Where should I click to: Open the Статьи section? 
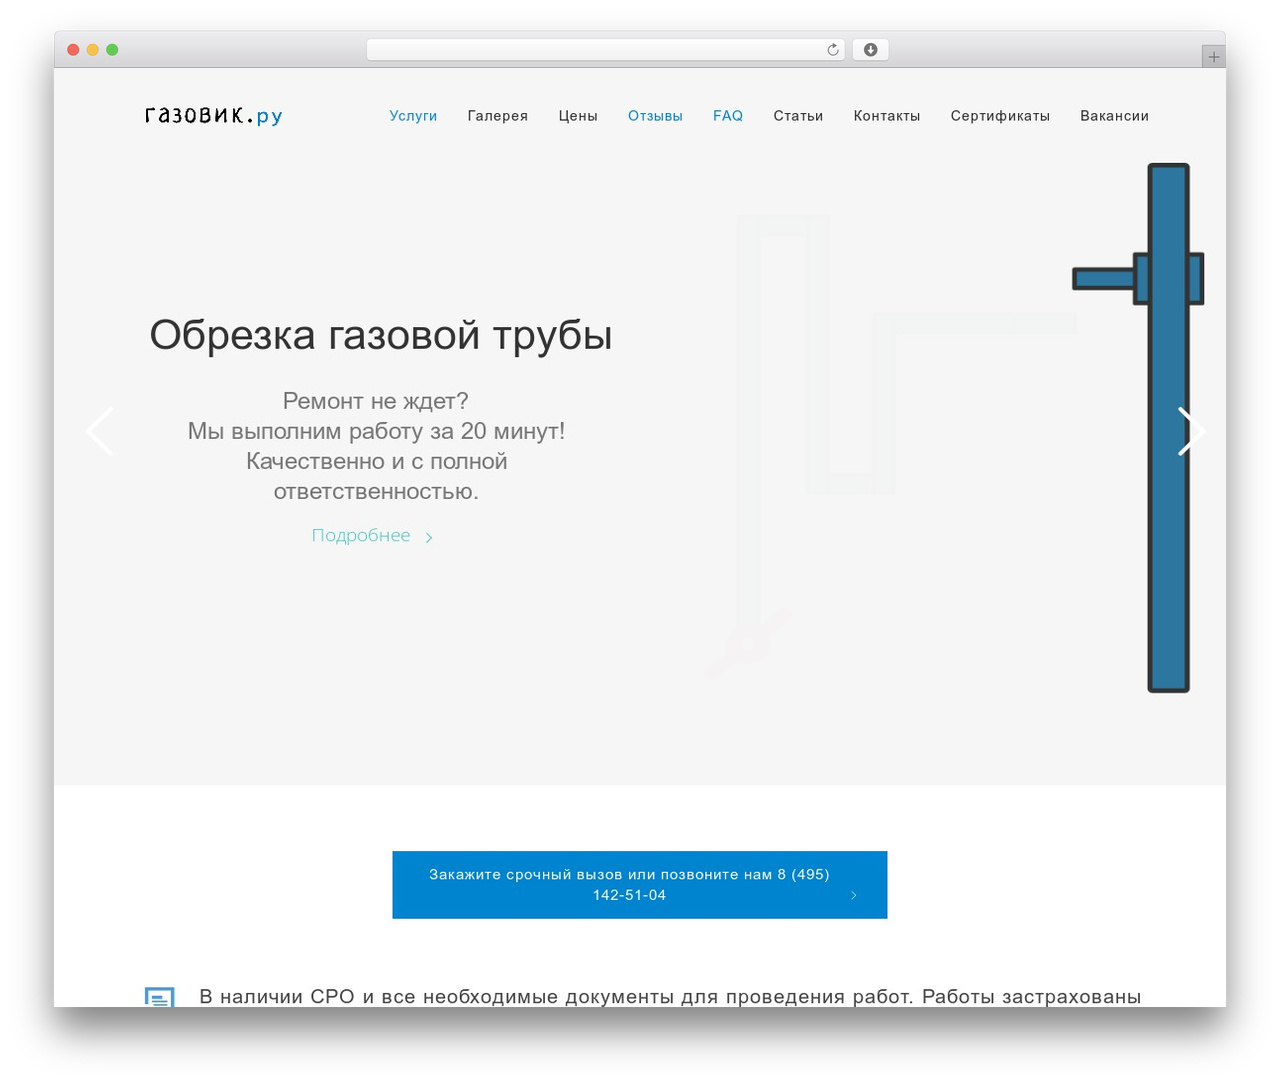pos(798,116)
